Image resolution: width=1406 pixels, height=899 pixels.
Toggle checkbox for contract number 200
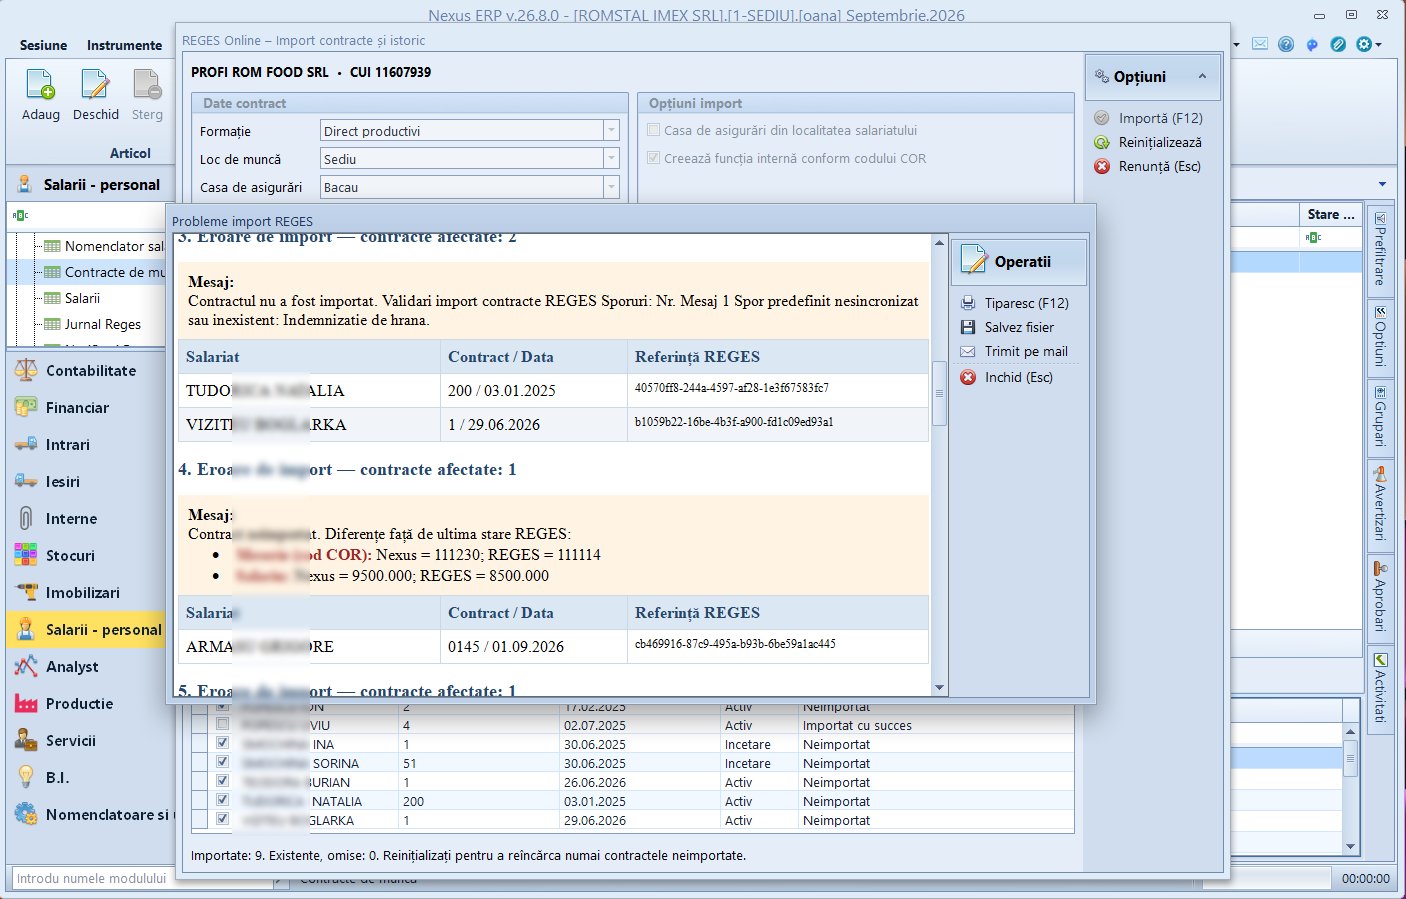pyautogui.click(x=222, y=800)
